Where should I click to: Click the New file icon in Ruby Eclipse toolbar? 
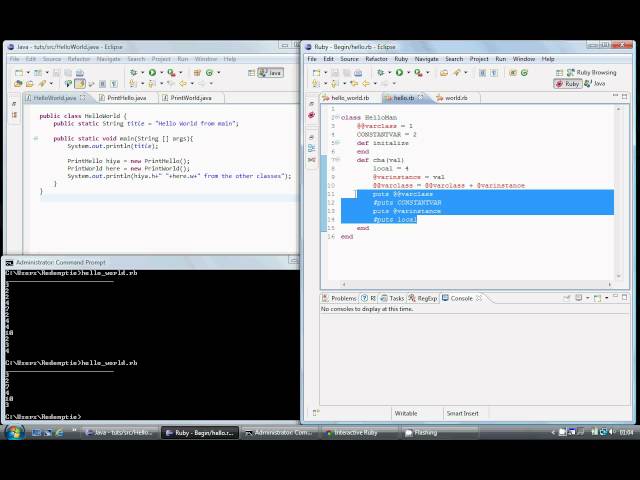pyautogui.click(x=317, y=73)
